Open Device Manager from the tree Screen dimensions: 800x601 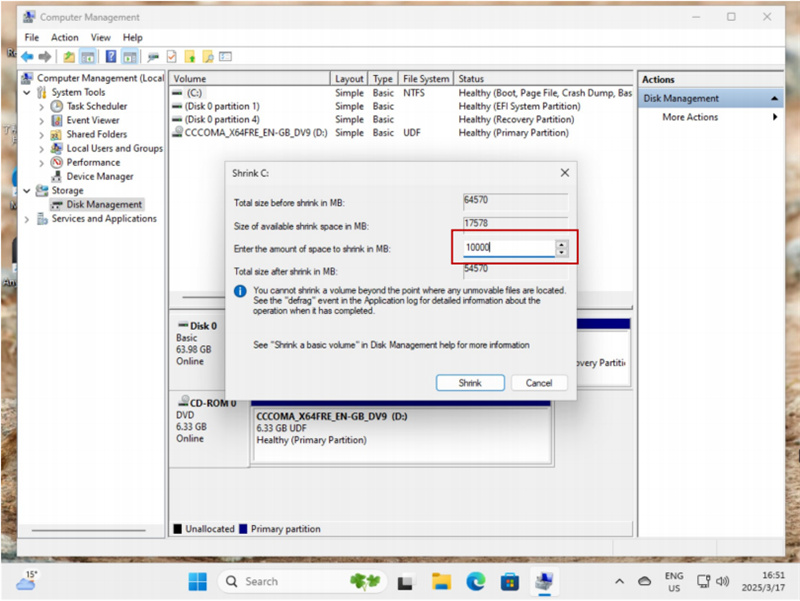pos(99,176)
